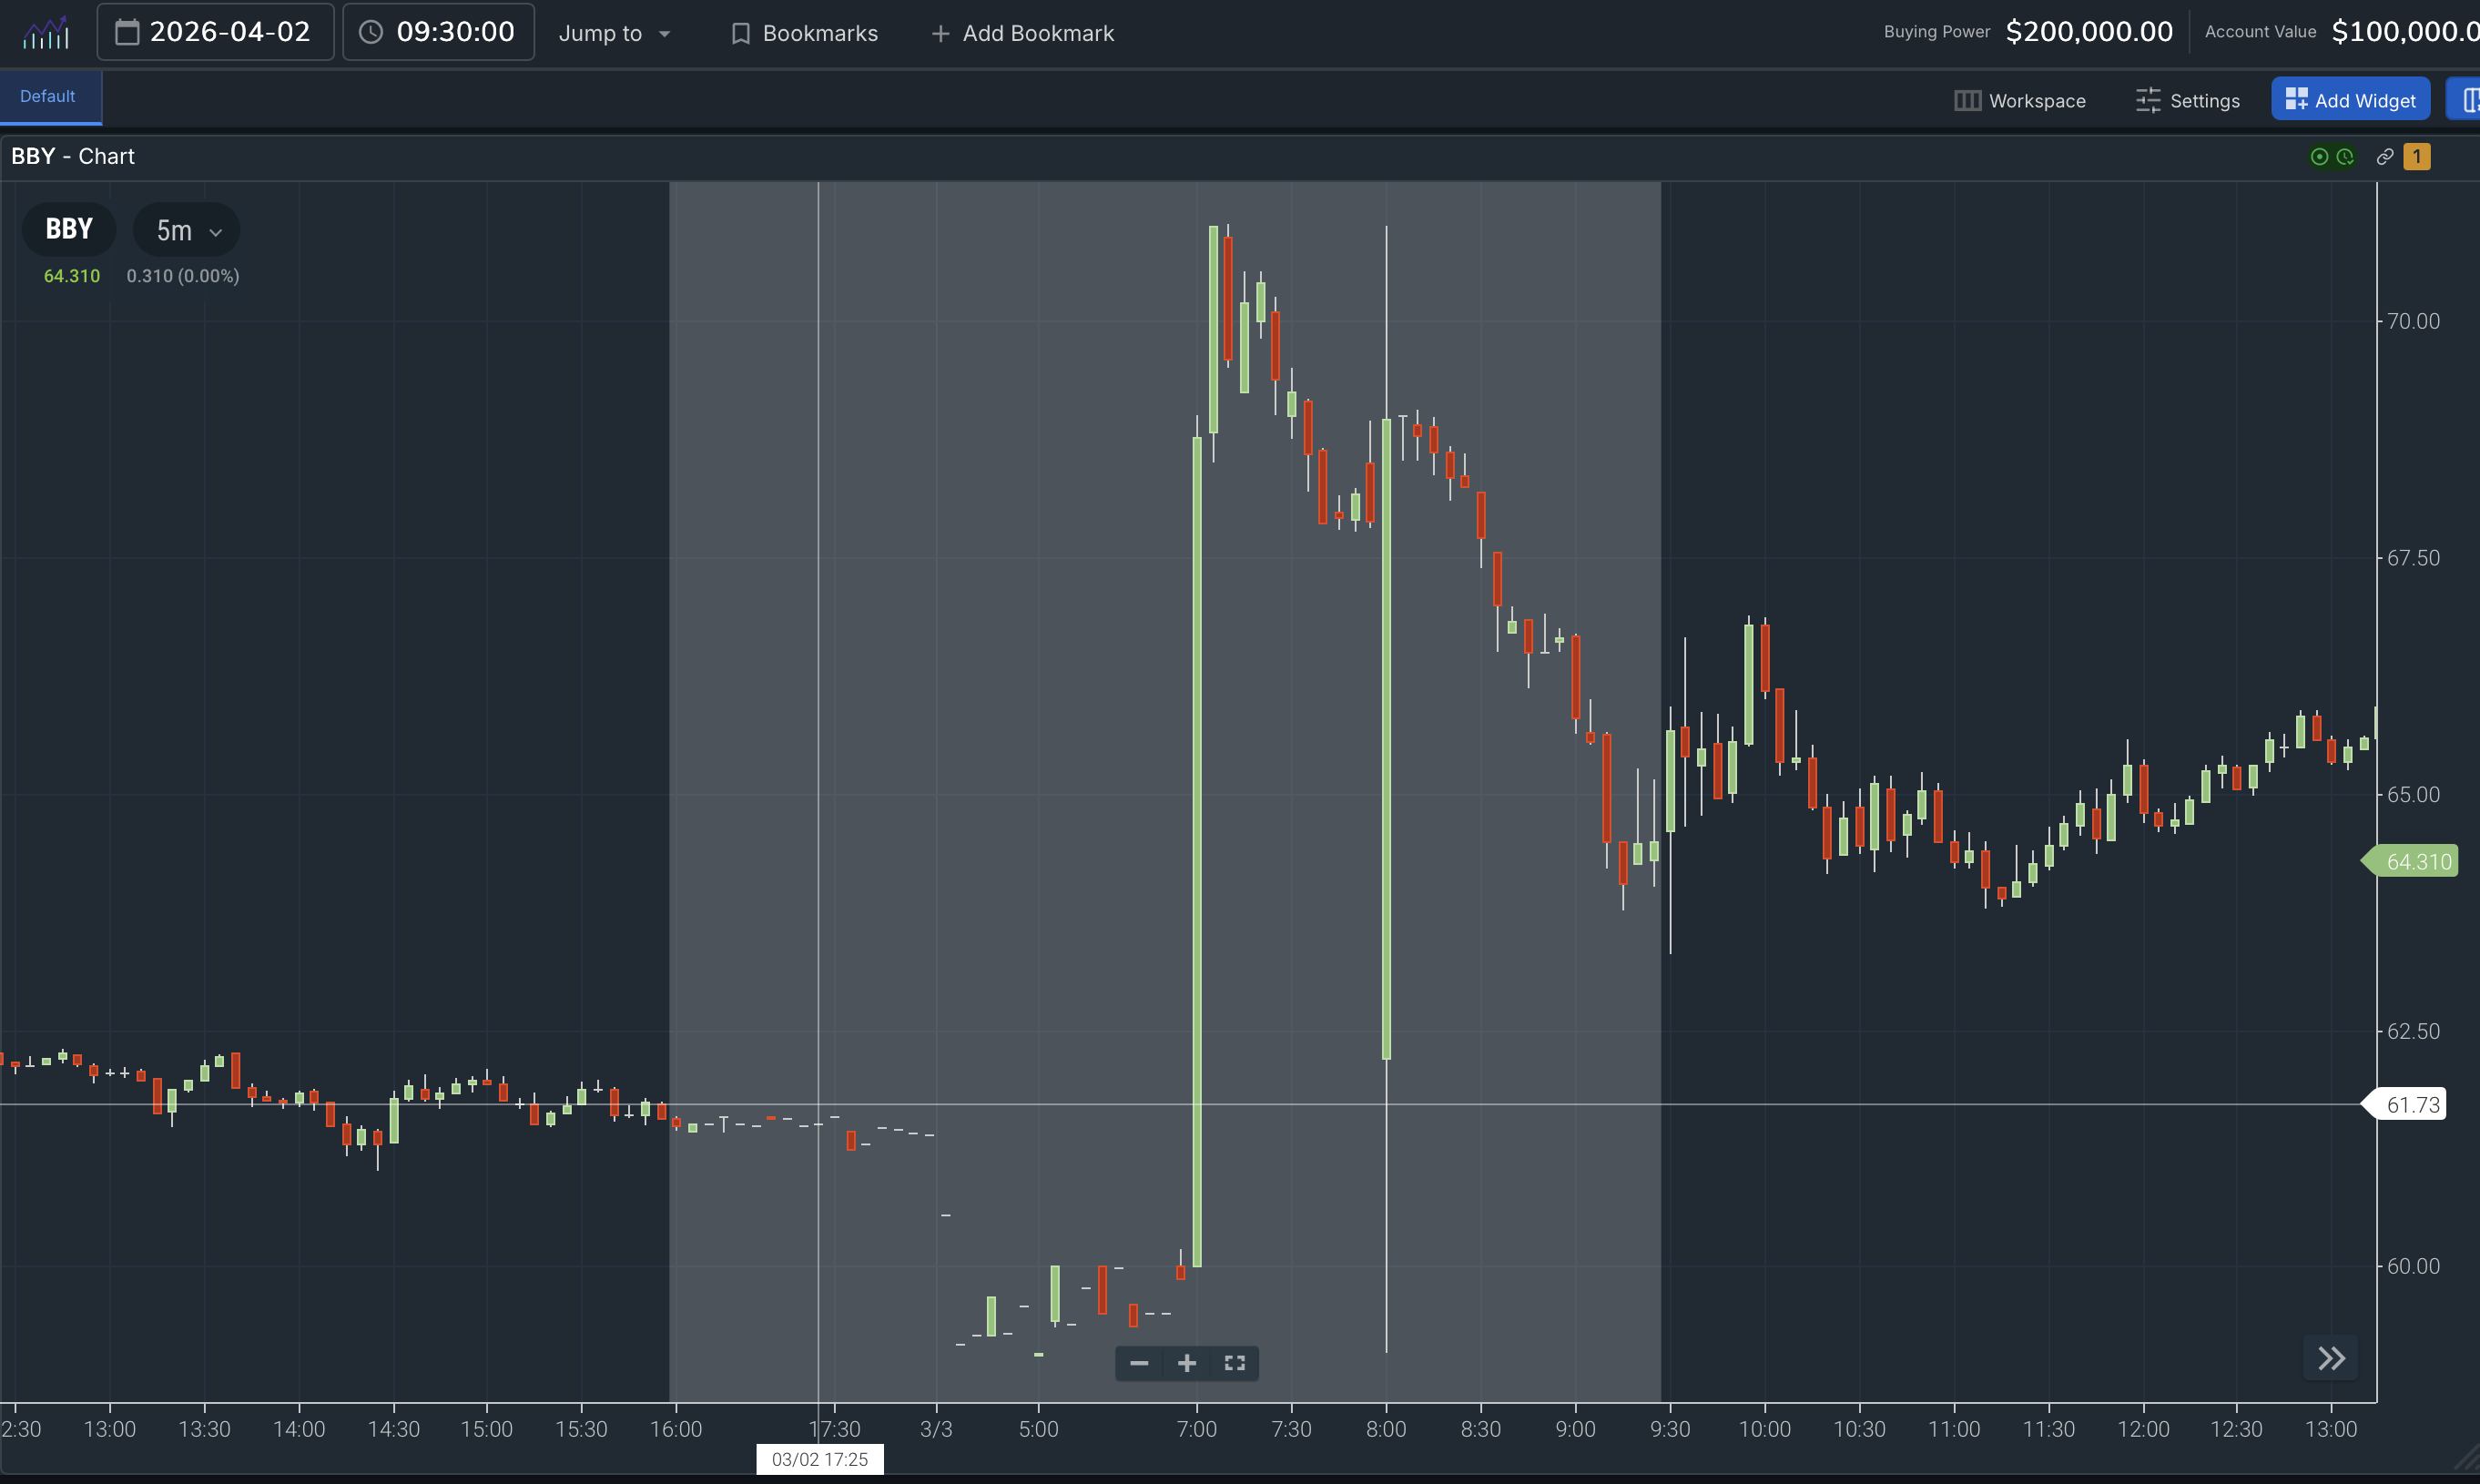Zoom out chart with minus button
Viewport: 2480px width, 1484px height.
(1139, 1363)
